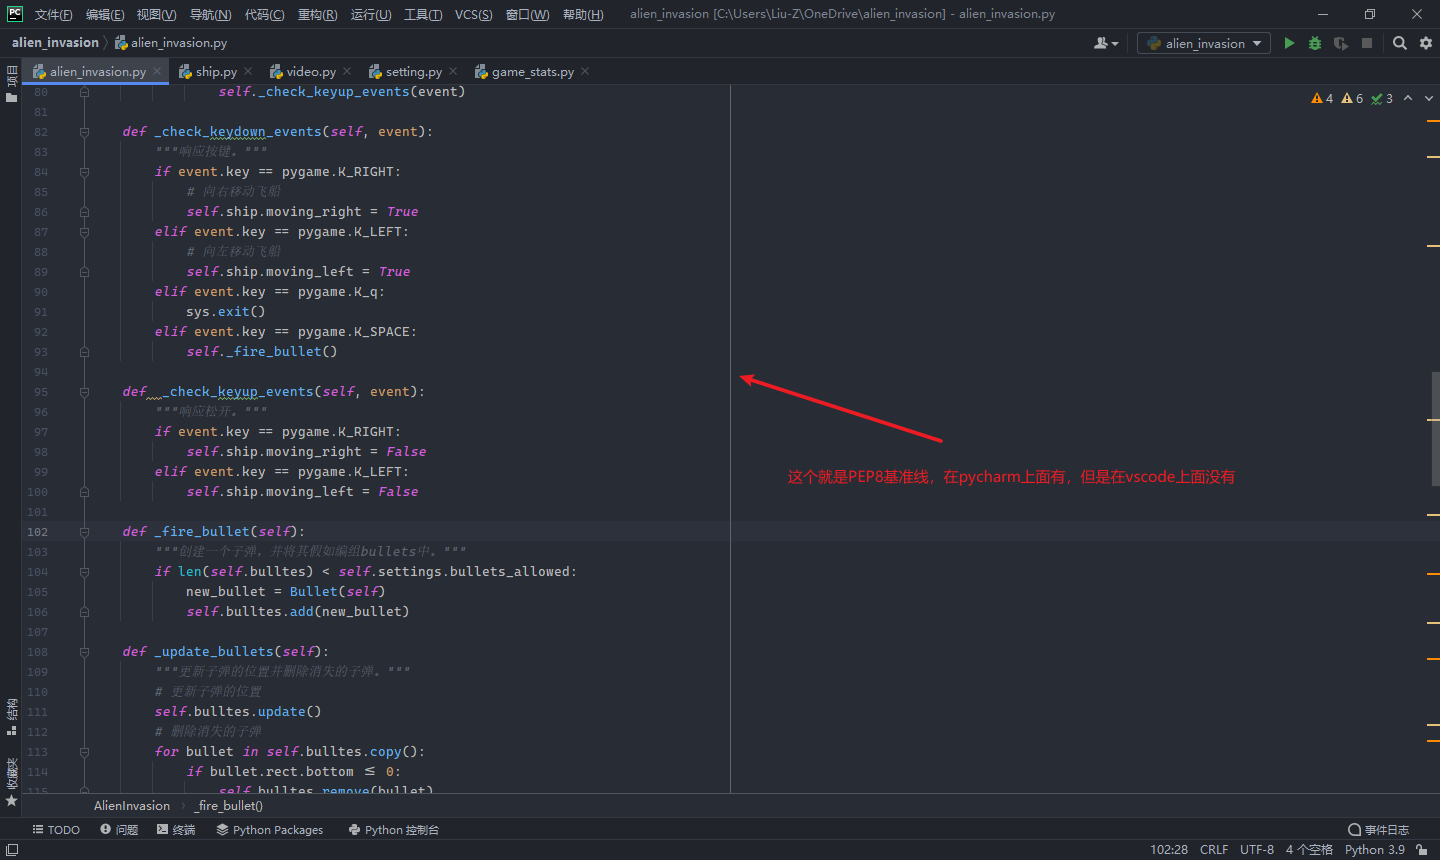Toggle tool window quick-access icon in status bar
Screen dimensions: 1440x860
pos(12,850)
